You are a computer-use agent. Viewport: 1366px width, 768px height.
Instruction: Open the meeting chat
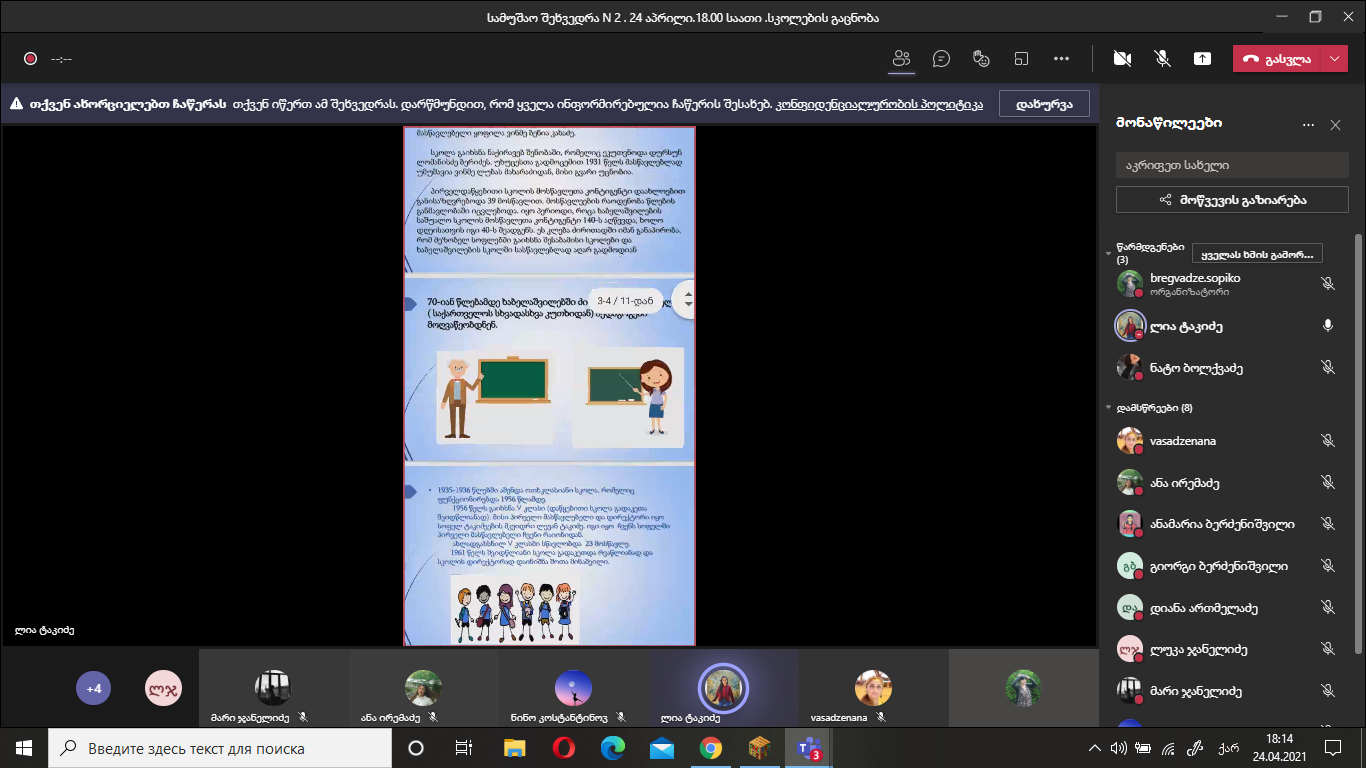coord(941,59)
